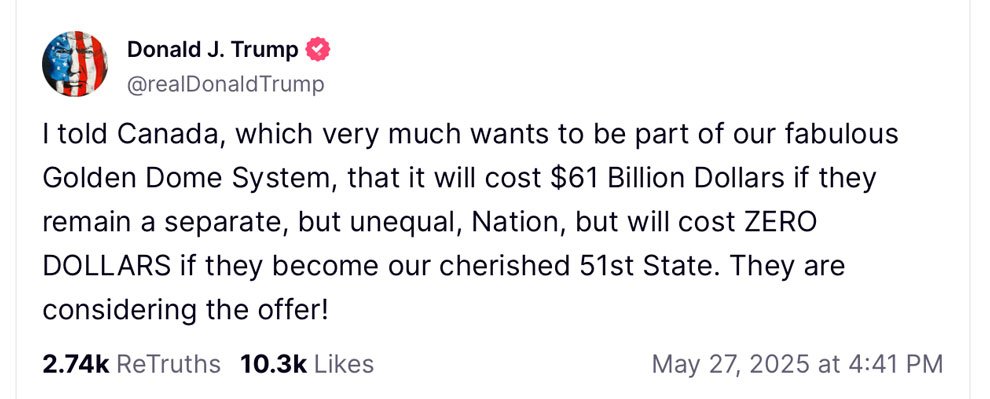Click the Likes label
Screen dimensions: 990x399
click(344, 364)
